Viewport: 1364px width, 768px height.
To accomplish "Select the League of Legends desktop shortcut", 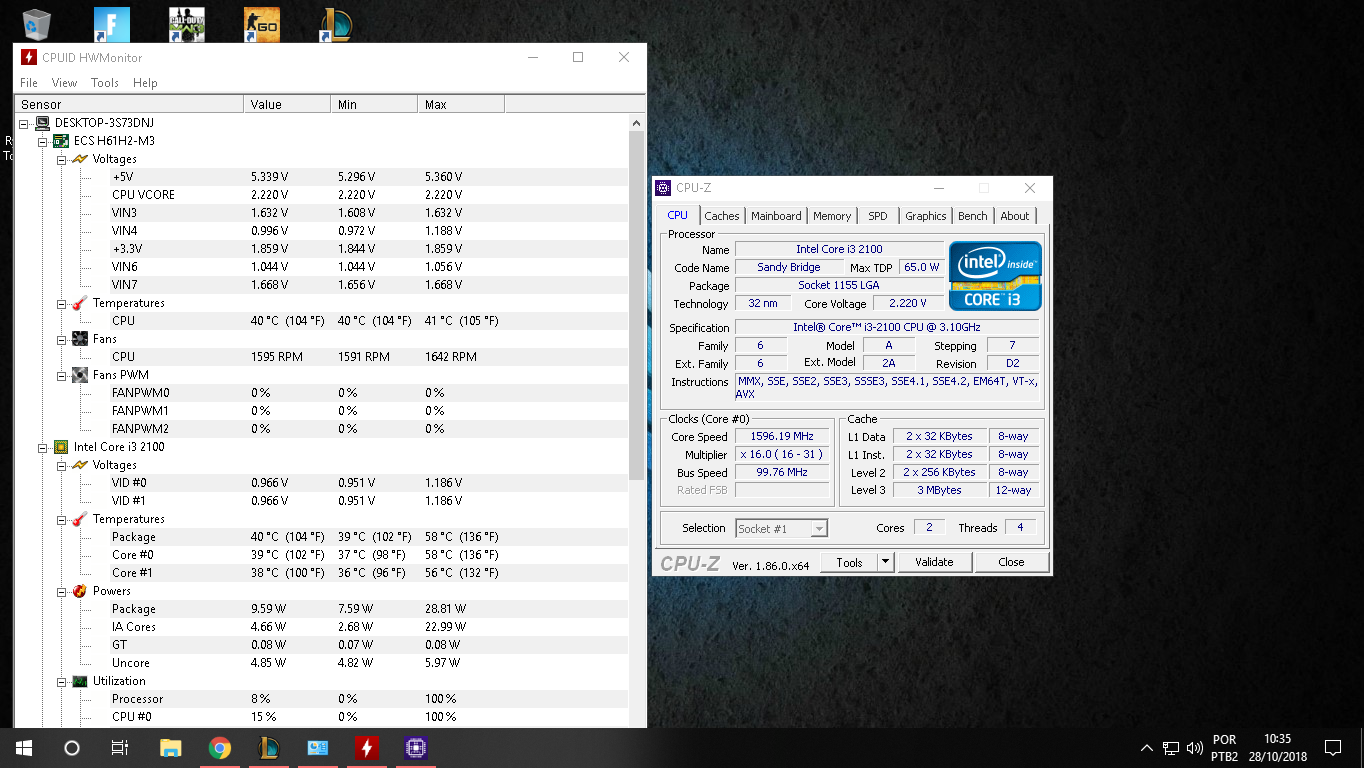I will tap(336, 25).
